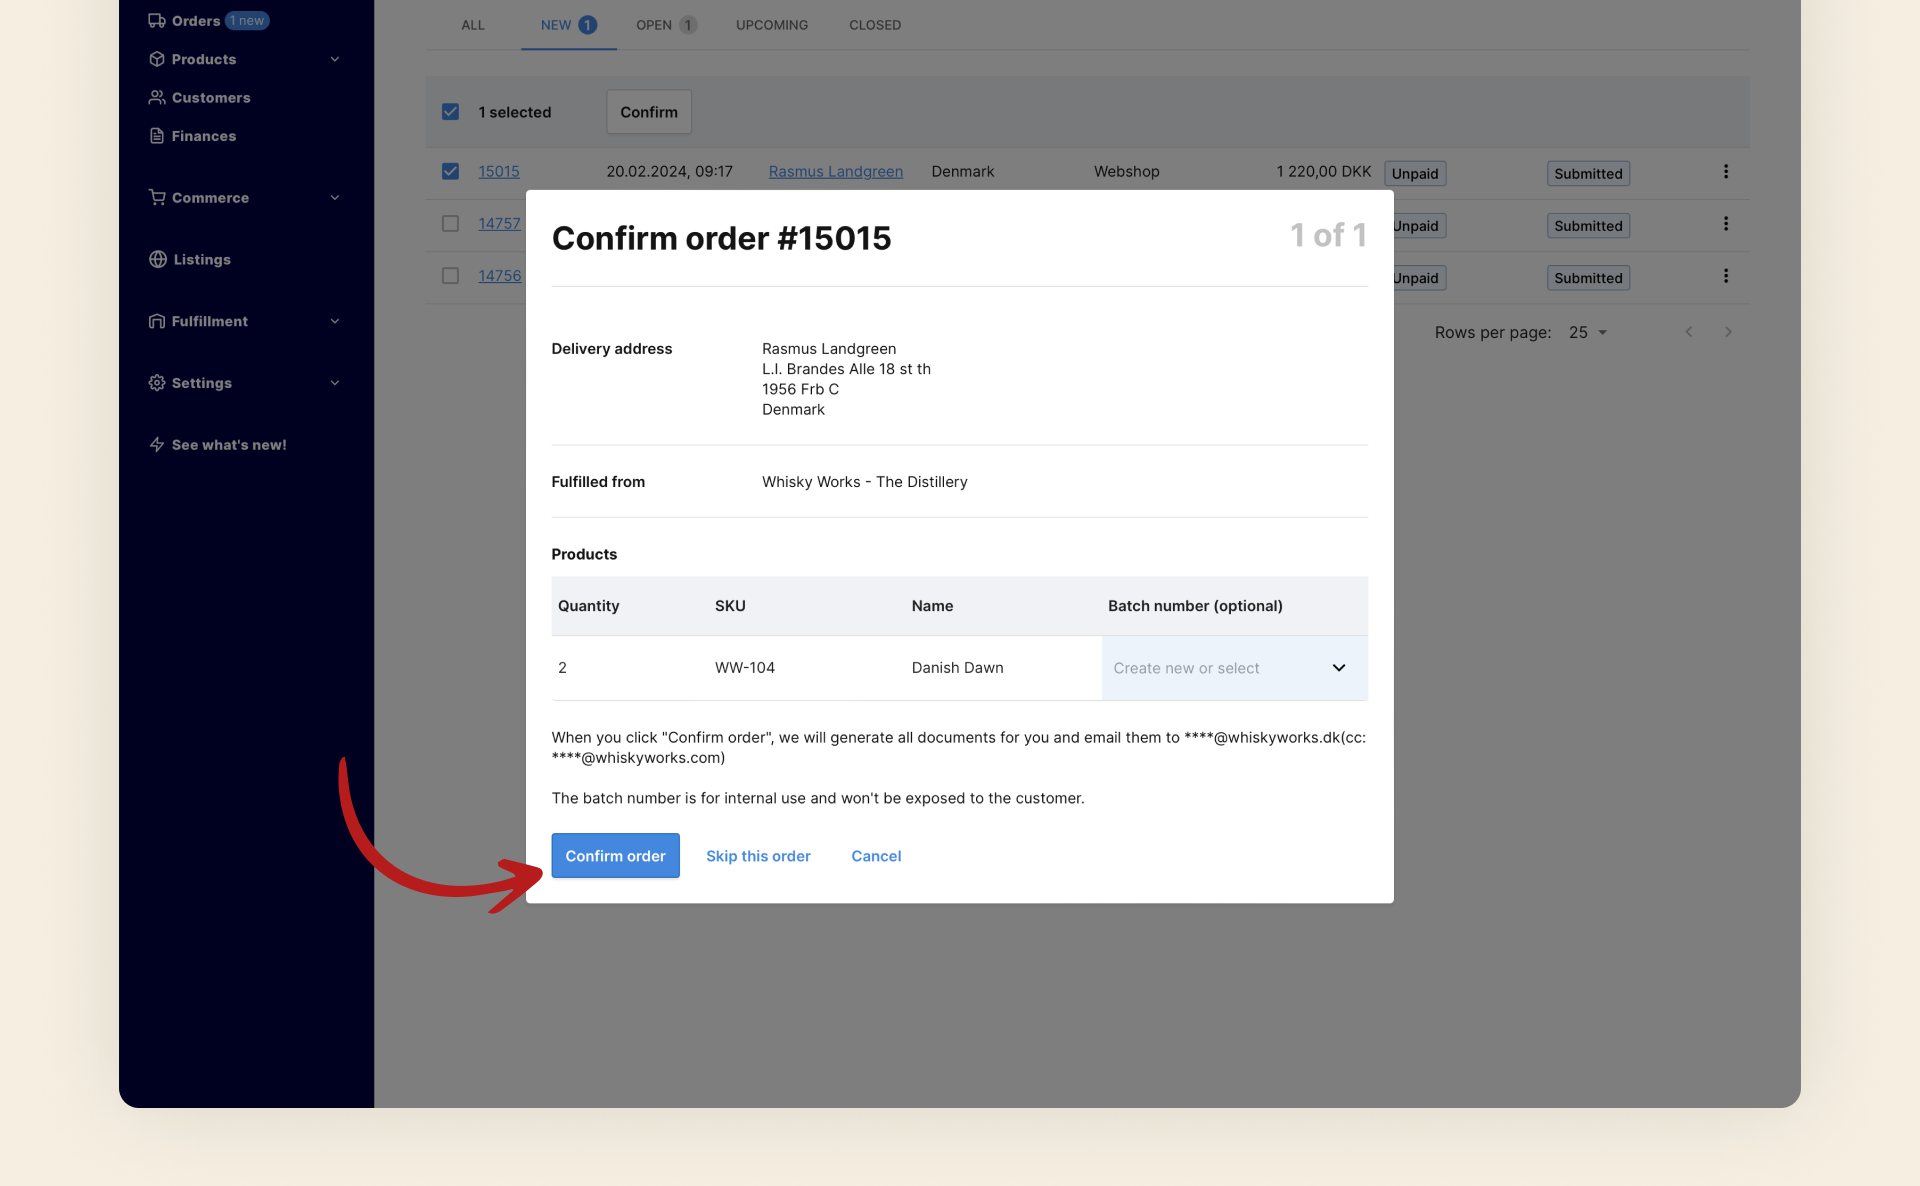Expand the Settings section chevron
The height and width of the screenshot is (1186, 1920).
point(335,382)
